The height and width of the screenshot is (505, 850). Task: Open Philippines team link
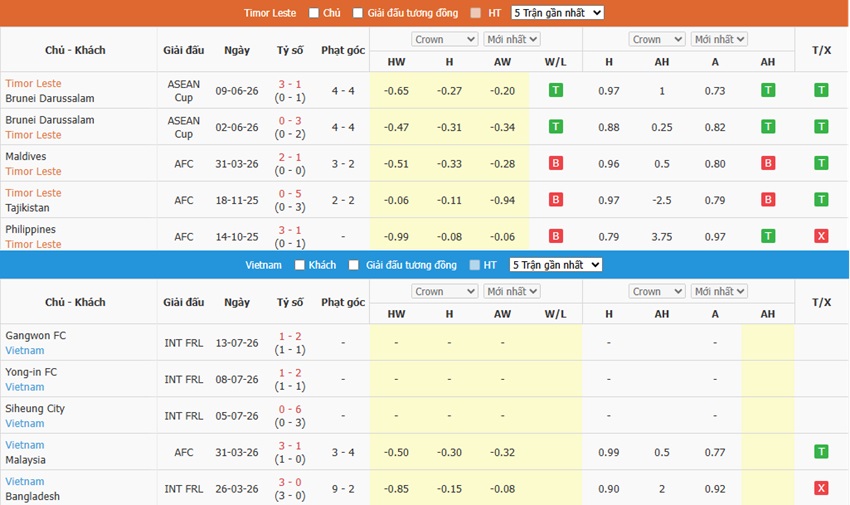coord(30,229)
